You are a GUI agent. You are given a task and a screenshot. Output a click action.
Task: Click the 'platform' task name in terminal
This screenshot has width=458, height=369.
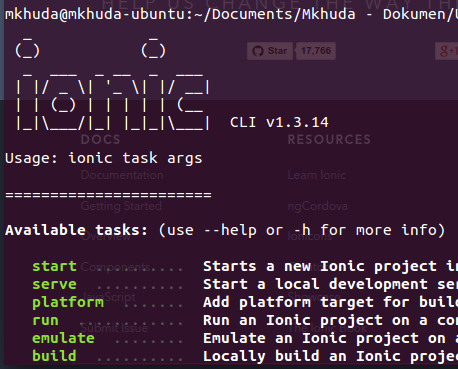coord(68,303)
